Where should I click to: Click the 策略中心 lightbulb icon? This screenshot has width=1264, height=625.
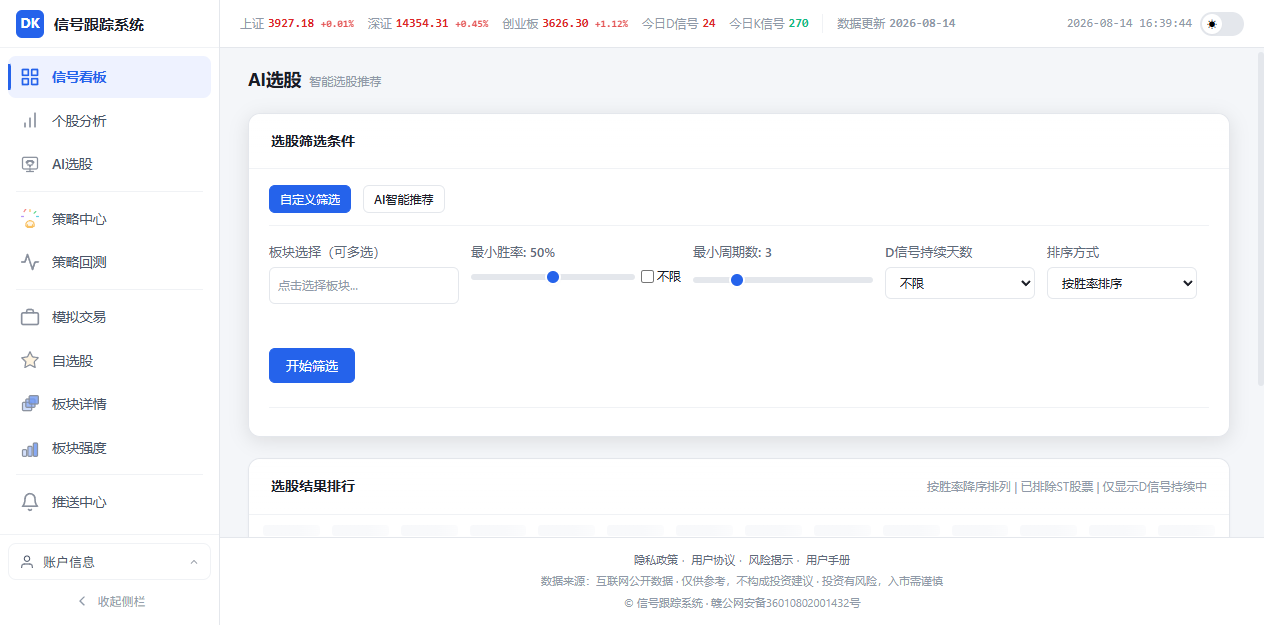click(x=30, y=219)
